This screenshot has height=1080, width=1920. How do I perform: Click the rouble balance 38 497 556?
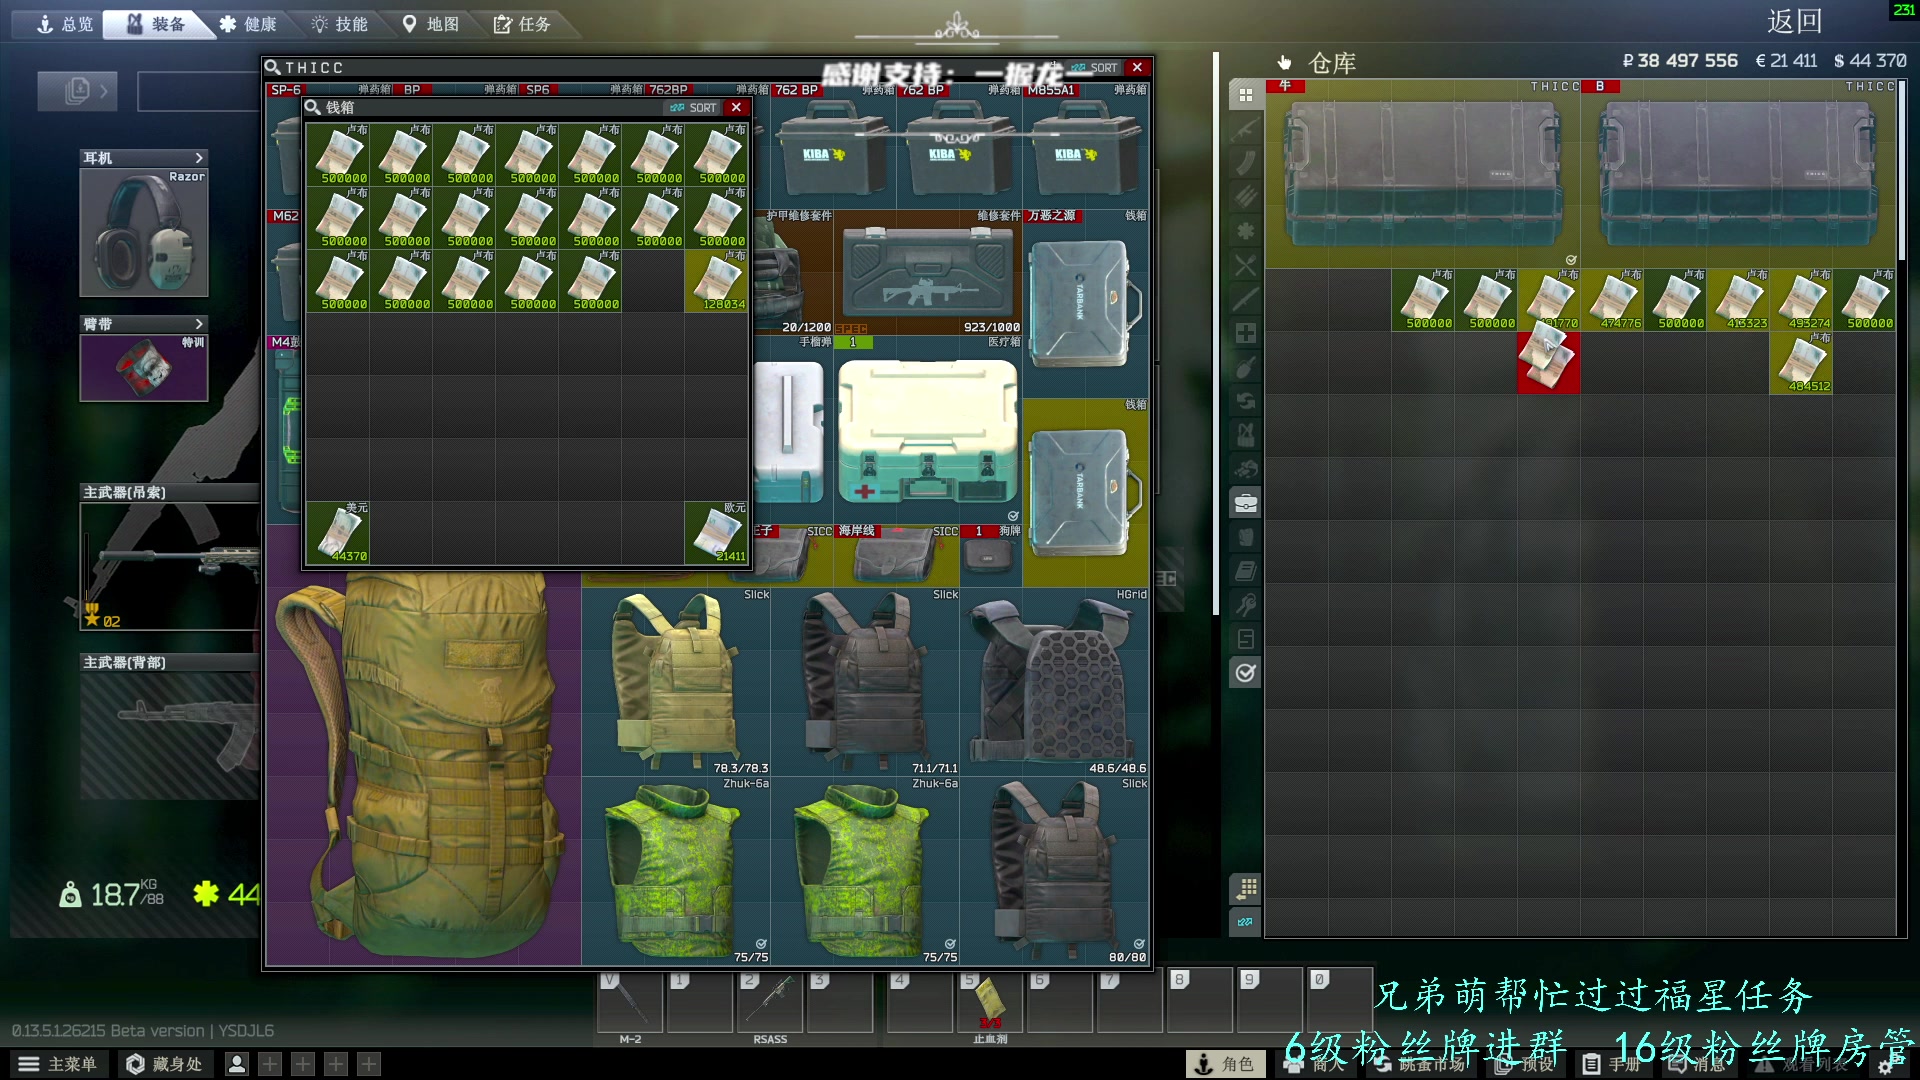pyautogui.click(x=1680, y=61)
